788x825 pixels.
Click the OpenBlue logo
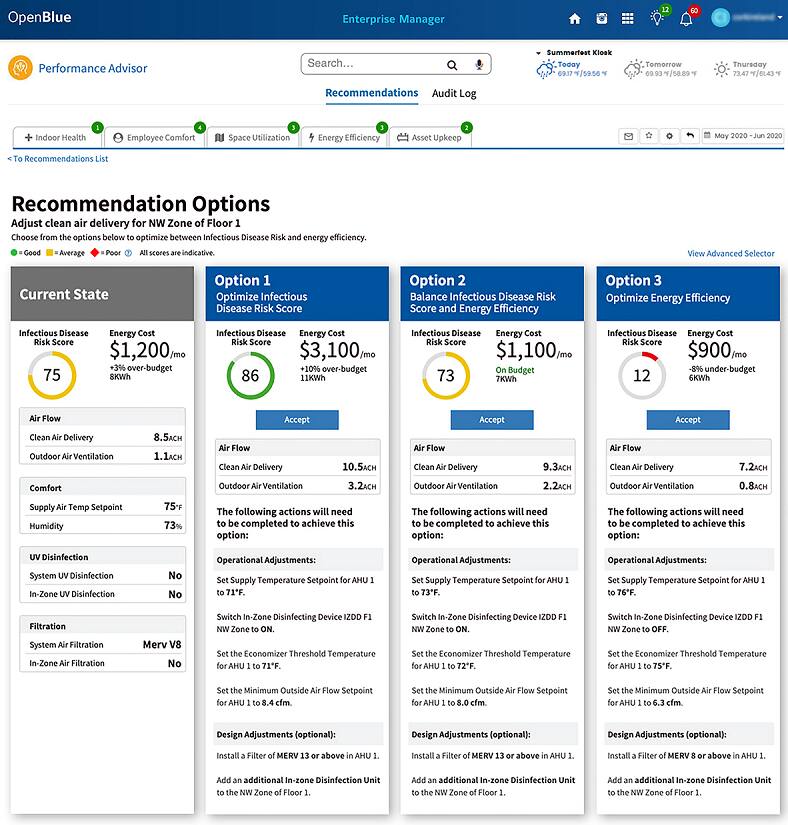point(39,17)
